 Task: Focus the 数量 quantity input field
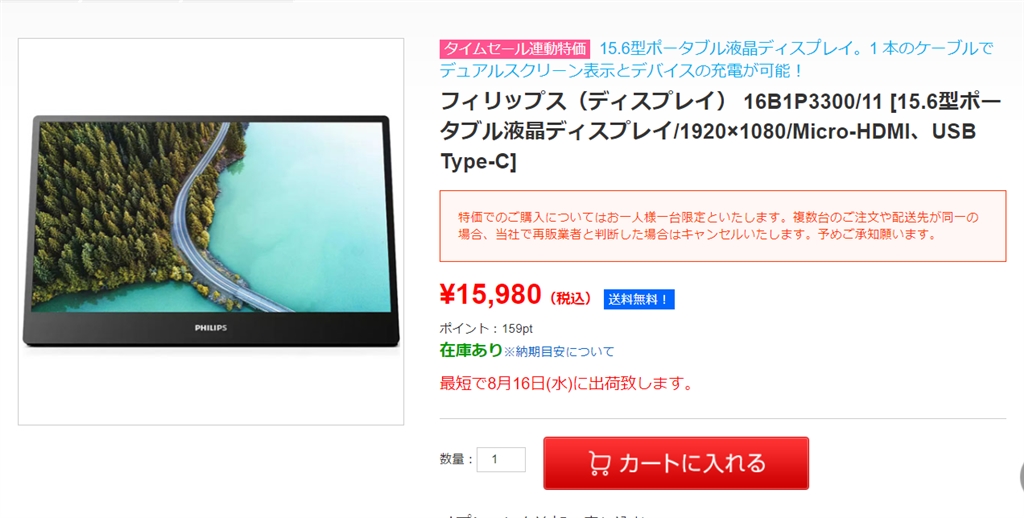[x=501, y=459]
